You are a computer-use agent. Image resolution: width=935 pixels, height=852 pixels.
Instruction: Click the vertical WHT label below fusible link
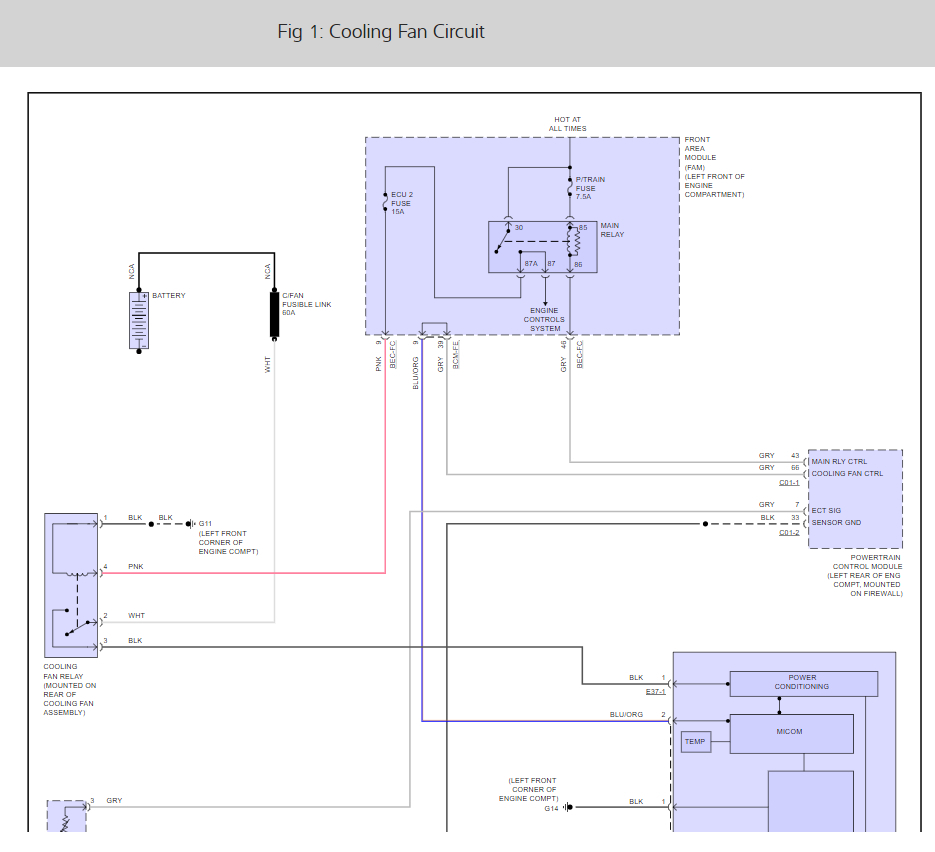point(267,365)
